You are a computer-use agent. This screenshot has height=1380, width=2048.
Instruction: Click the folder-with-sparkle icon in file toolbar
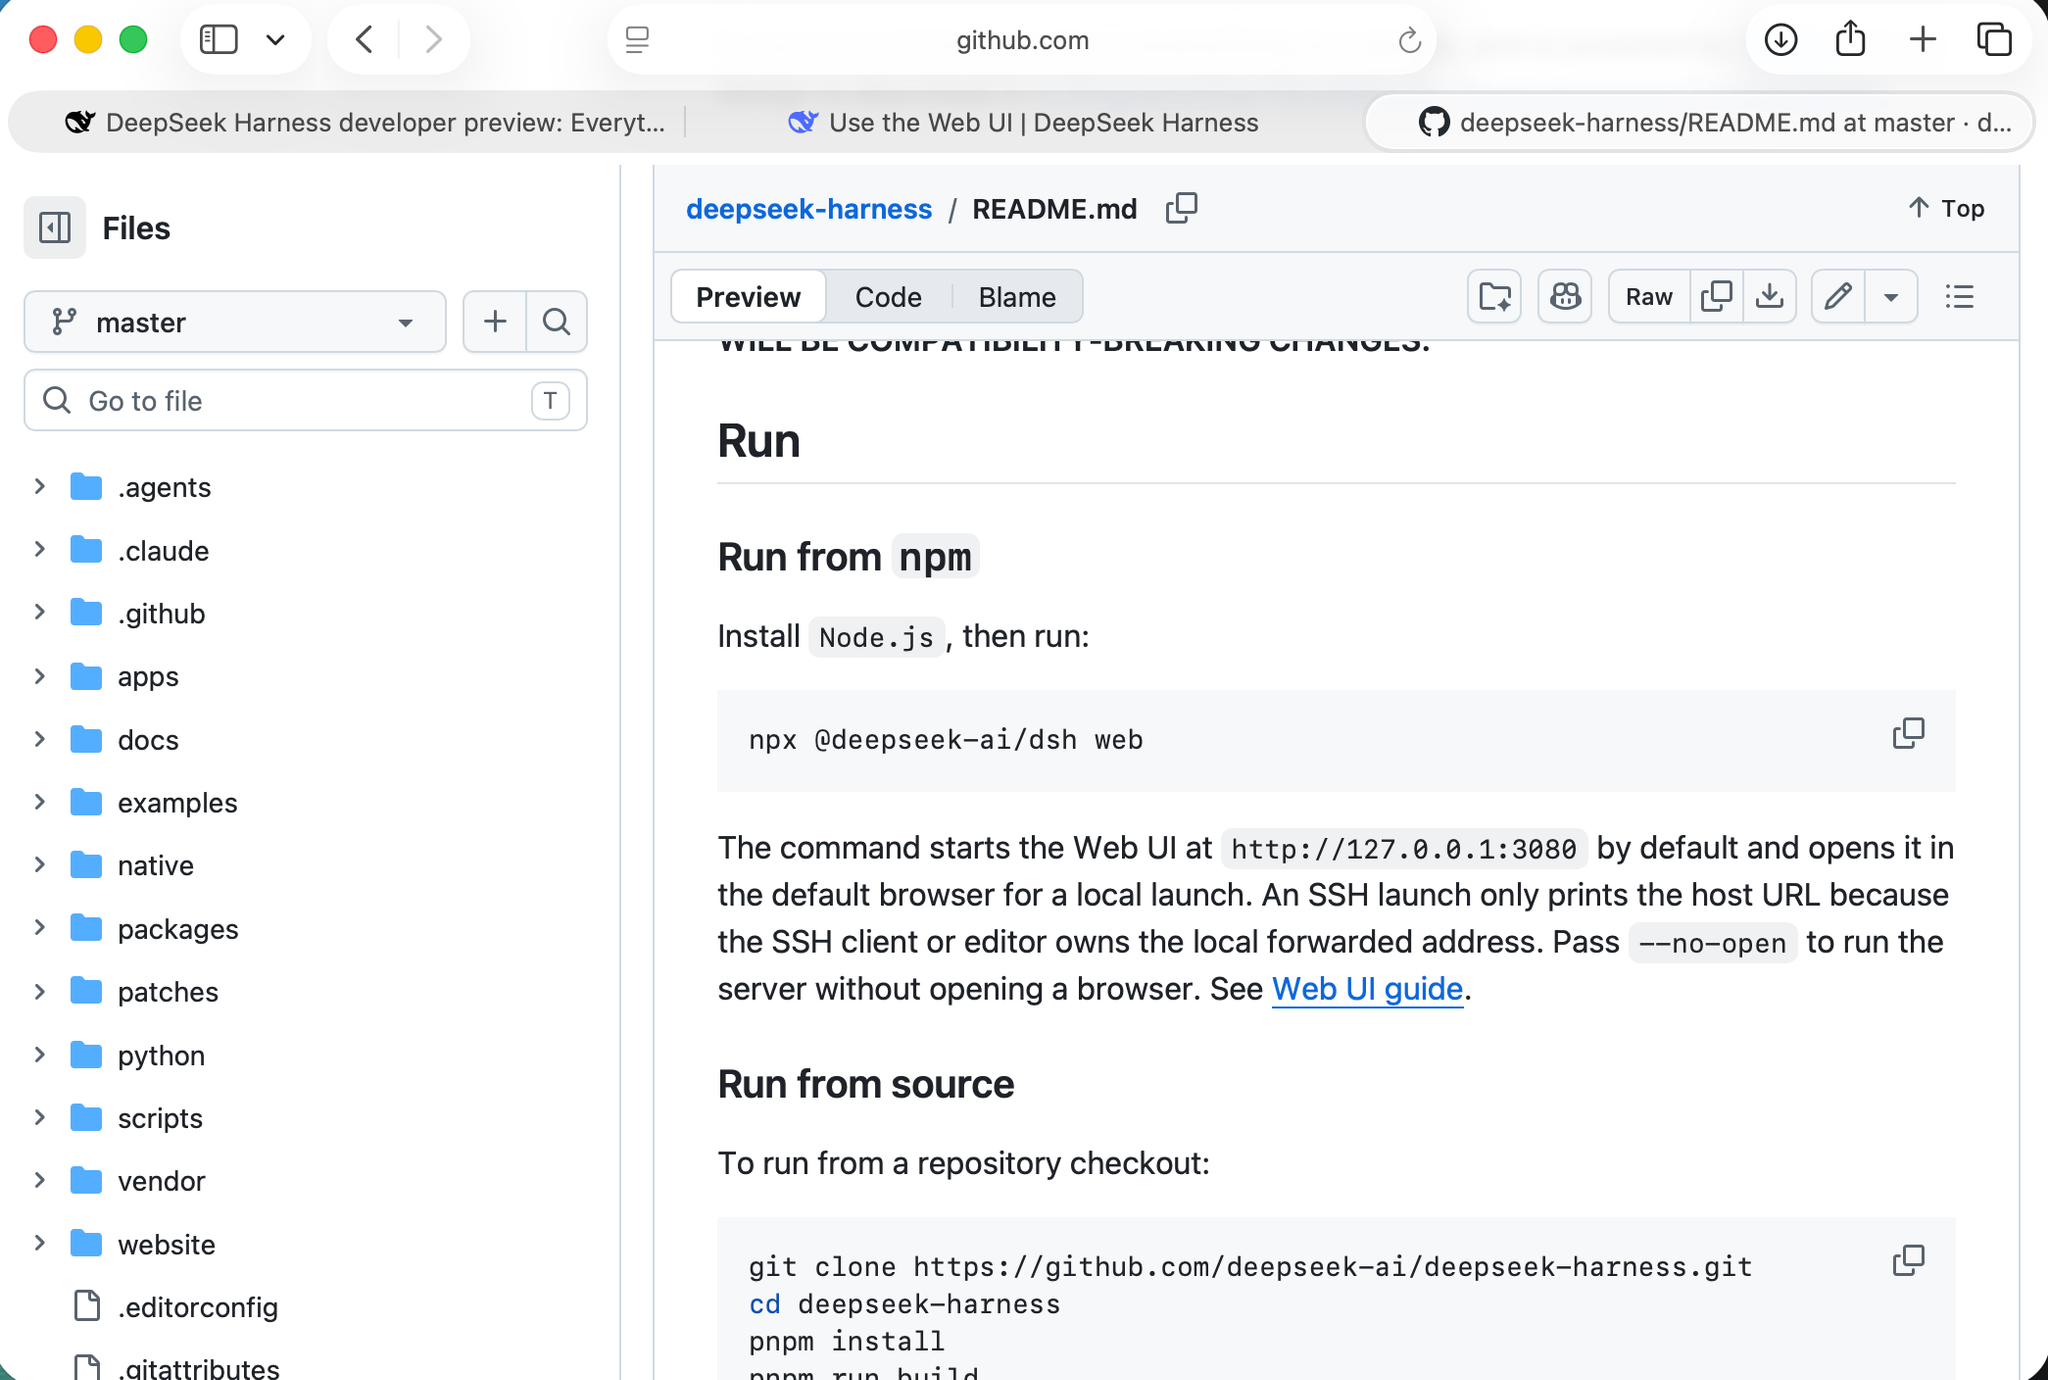pyautogui.click(x=1495, y=296)
